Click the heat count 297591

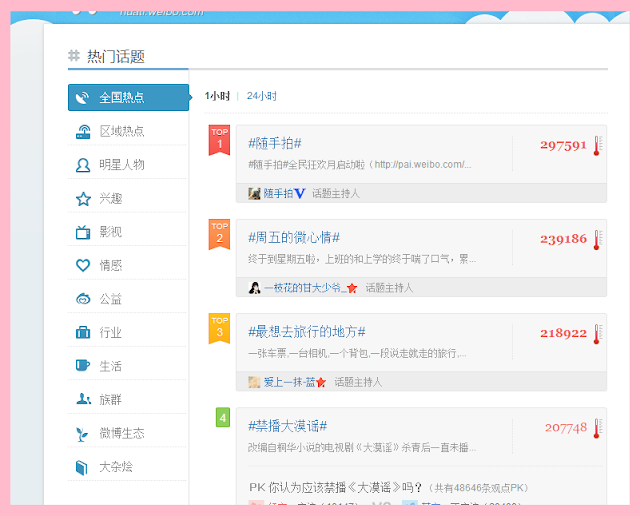pos(564,145)
